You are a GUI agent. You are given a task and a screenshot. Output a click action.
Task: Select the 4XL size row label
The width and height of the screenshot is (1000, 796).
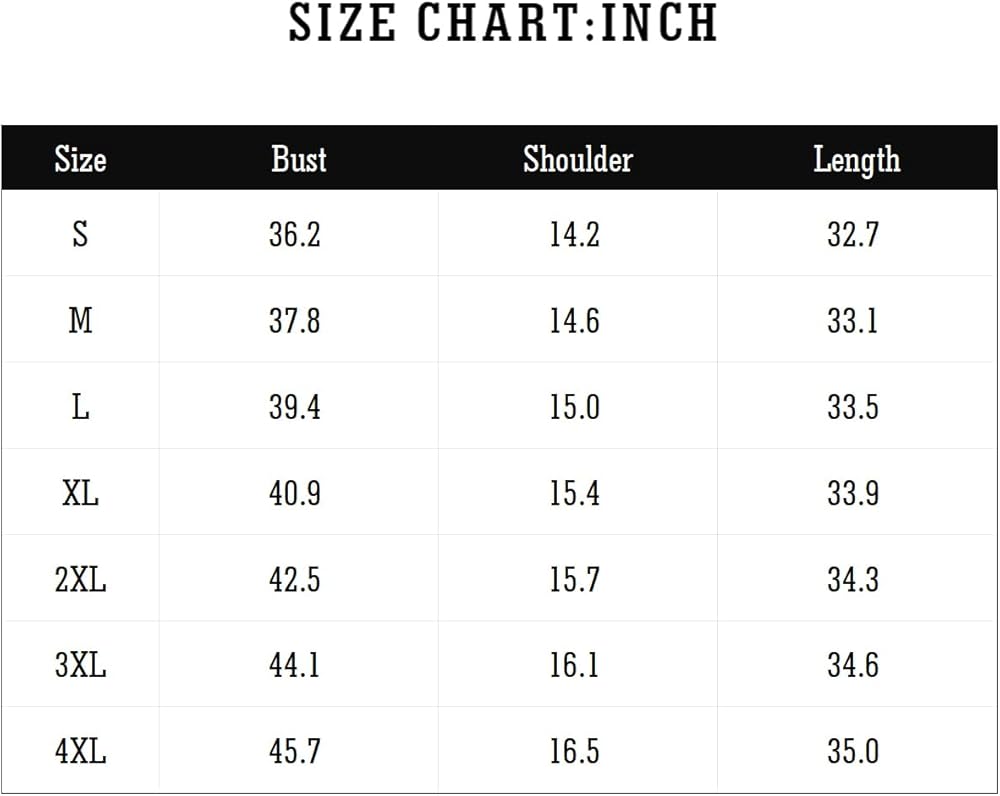(80, 751)
